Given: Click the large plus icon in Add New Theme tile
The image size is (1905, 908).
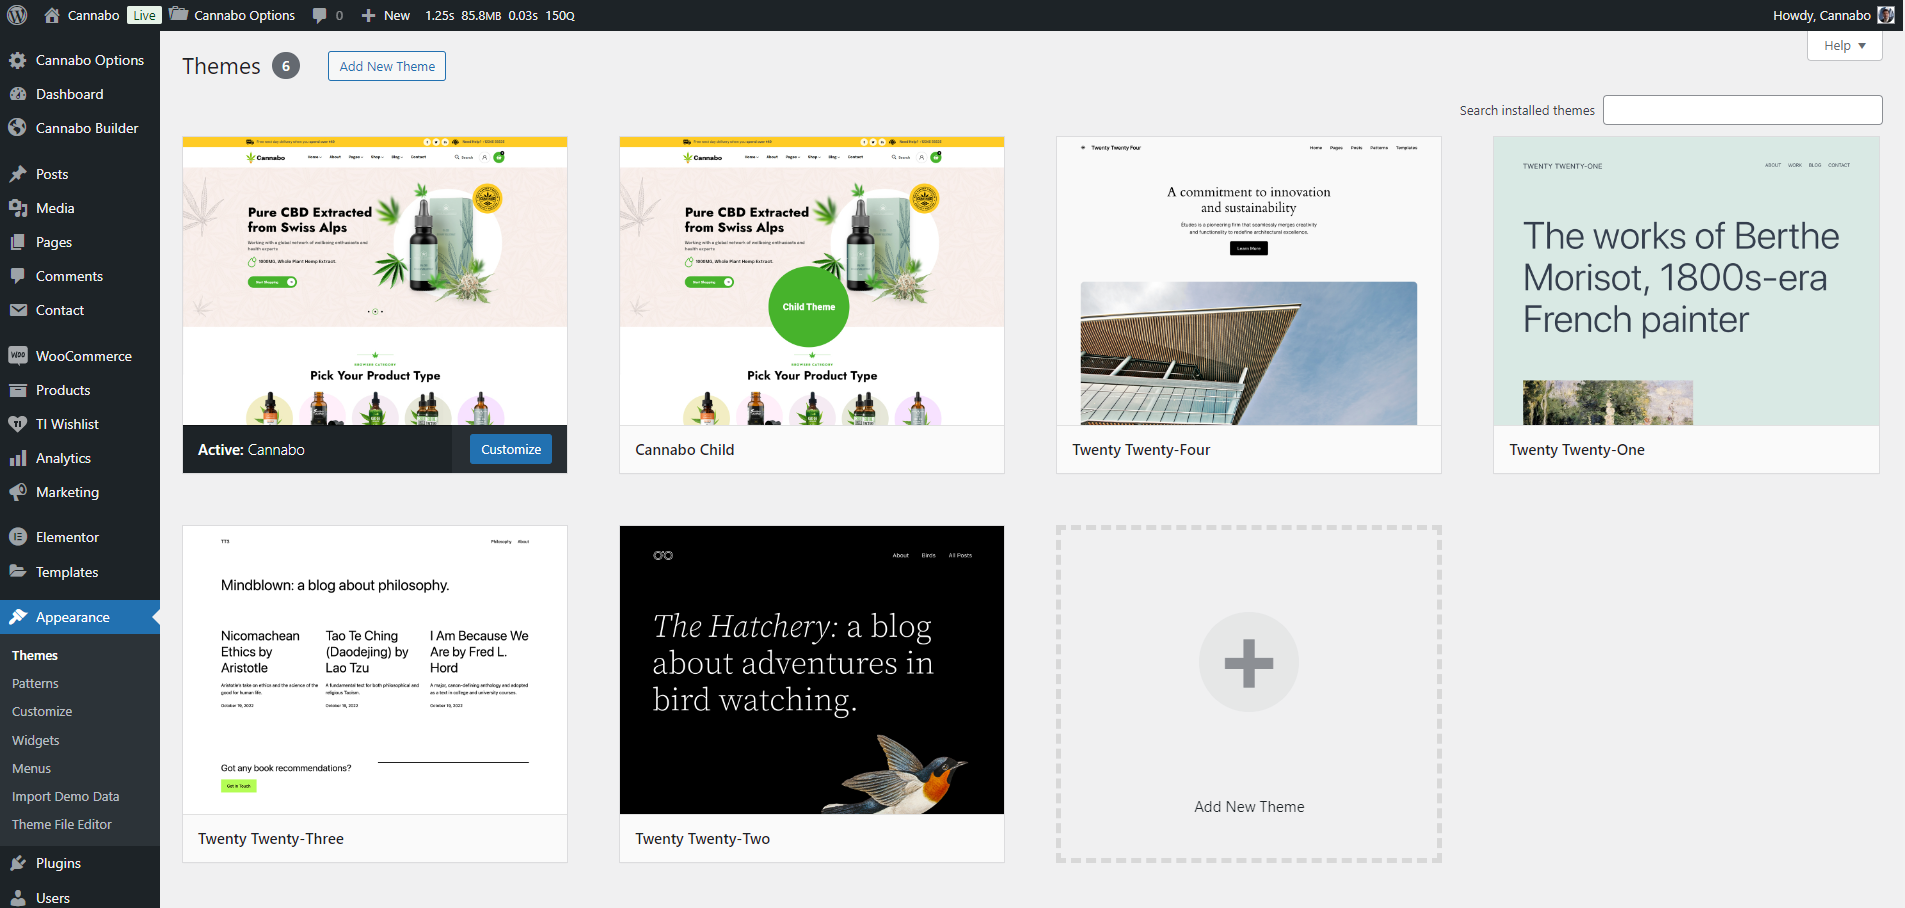Looking at the screenshot, I should (1249, 663).
